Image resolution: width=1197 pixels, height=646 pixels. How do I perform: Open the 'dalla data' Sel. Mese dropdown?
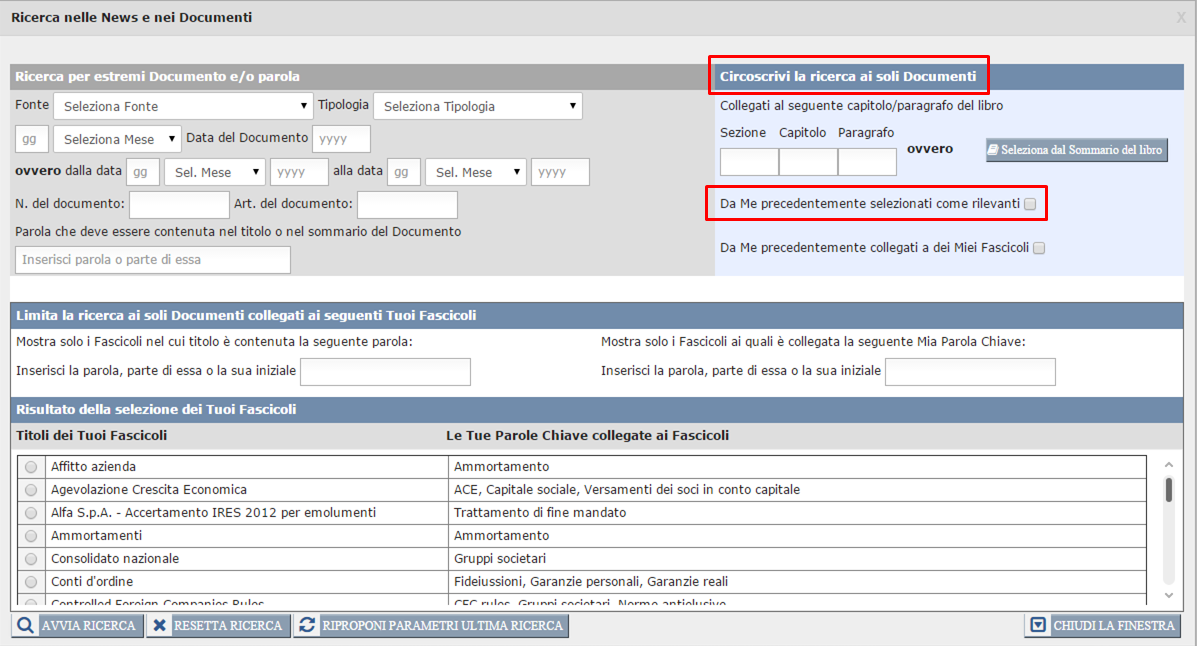tap(214, 172)
